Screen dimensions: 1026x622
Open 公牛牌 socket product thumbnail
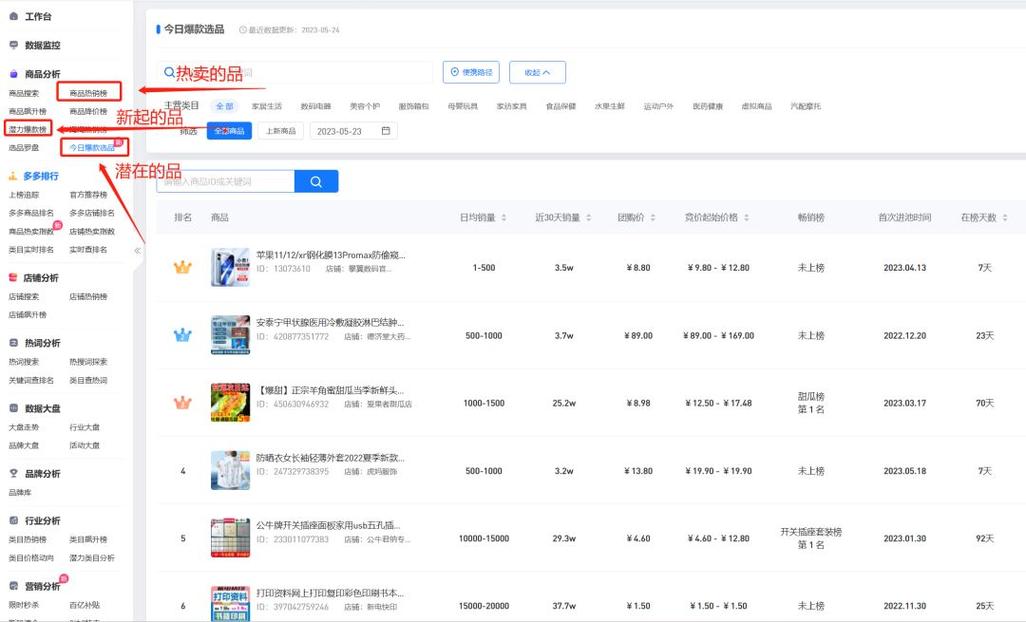coord(230,538)
